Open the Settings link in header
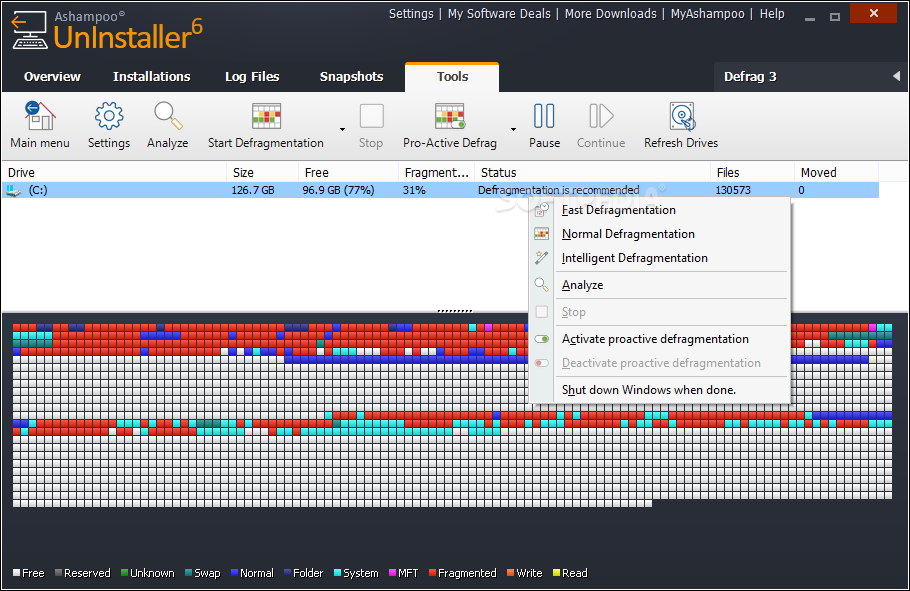The height and width of the screenshot is (591, 910). (411, 13)
